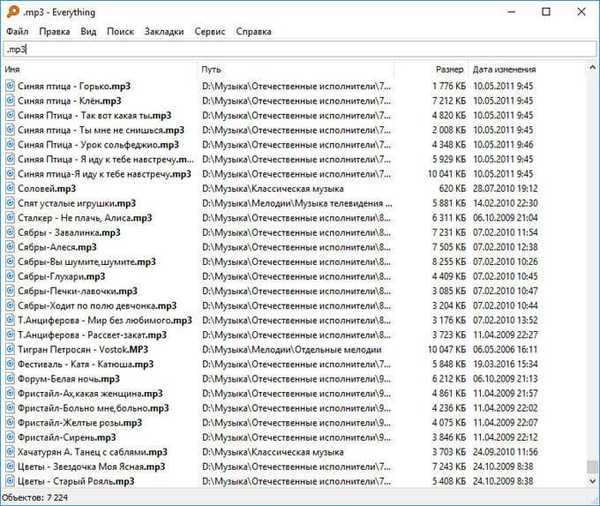This screenshot has height=506, width=600.
Task: Click file icon of Сябры-Печки-лавочки.mp3
Action: click(10, 291)
